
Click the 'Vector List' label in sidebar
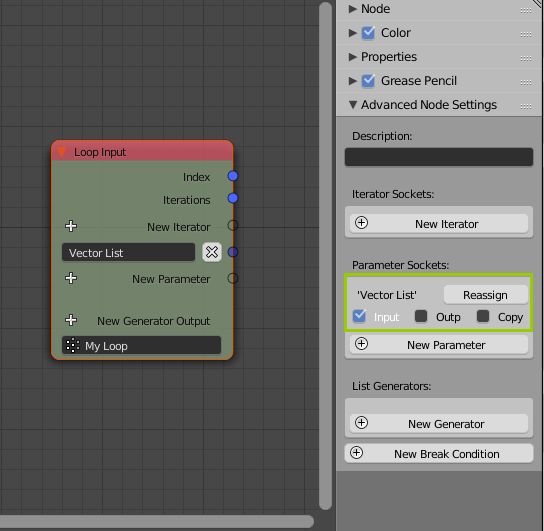tap(387, 295)
